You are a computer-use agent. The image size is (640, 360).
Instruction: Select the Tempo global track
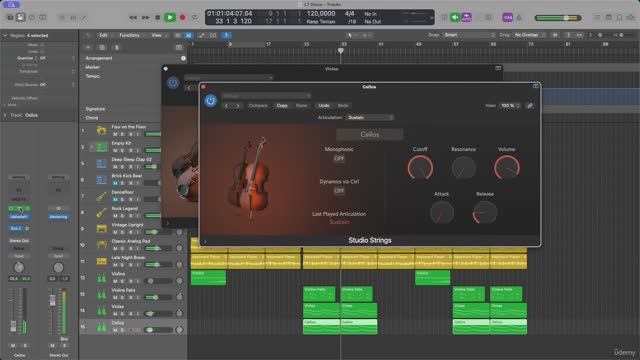tap(93, 76)
